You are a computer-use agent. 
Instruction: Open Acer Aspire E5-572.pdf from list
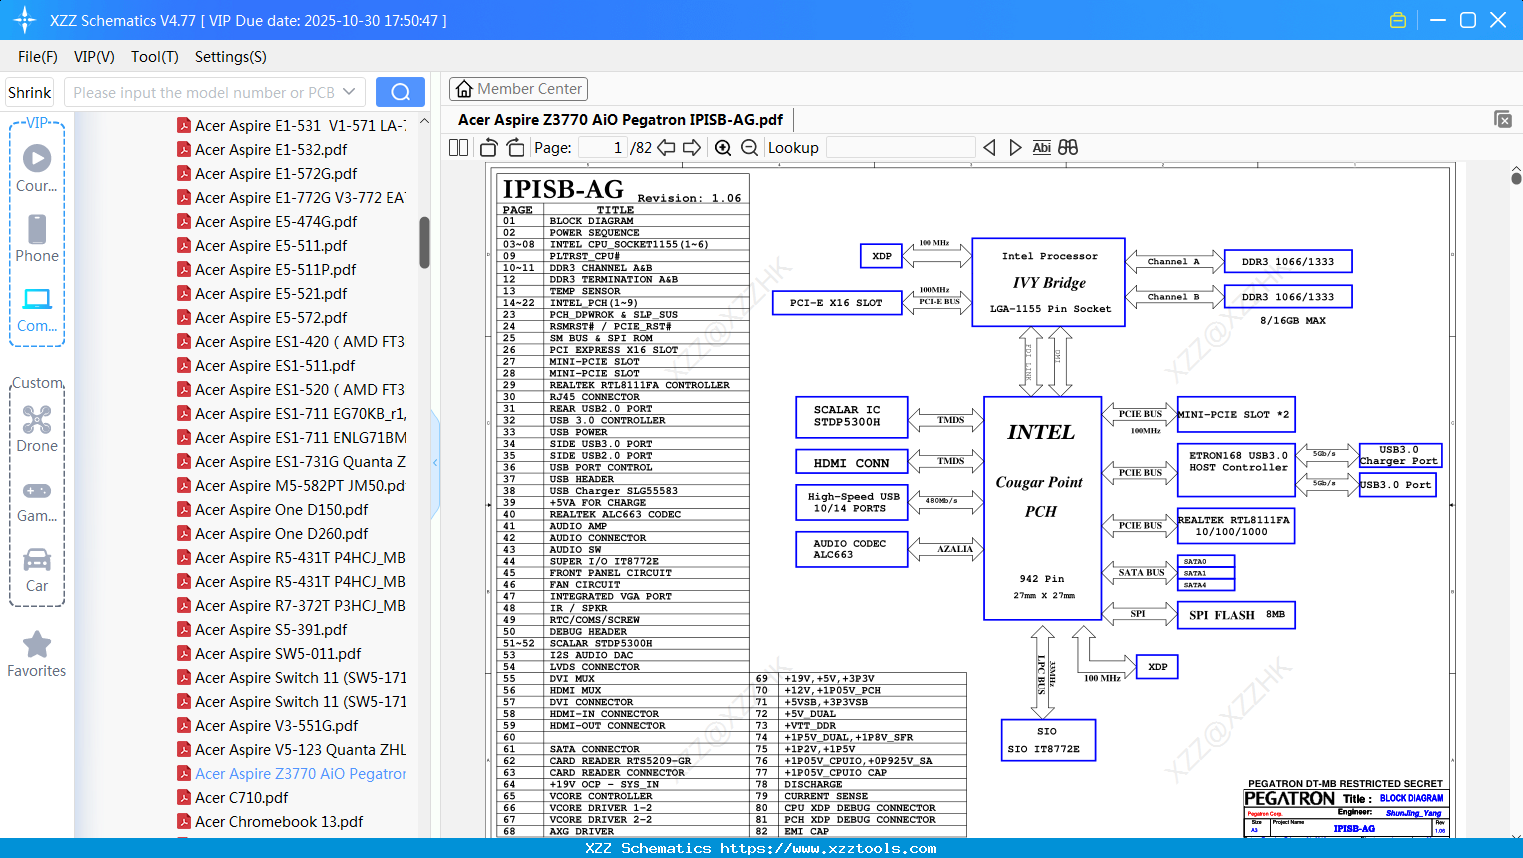(x=271, y=318)
